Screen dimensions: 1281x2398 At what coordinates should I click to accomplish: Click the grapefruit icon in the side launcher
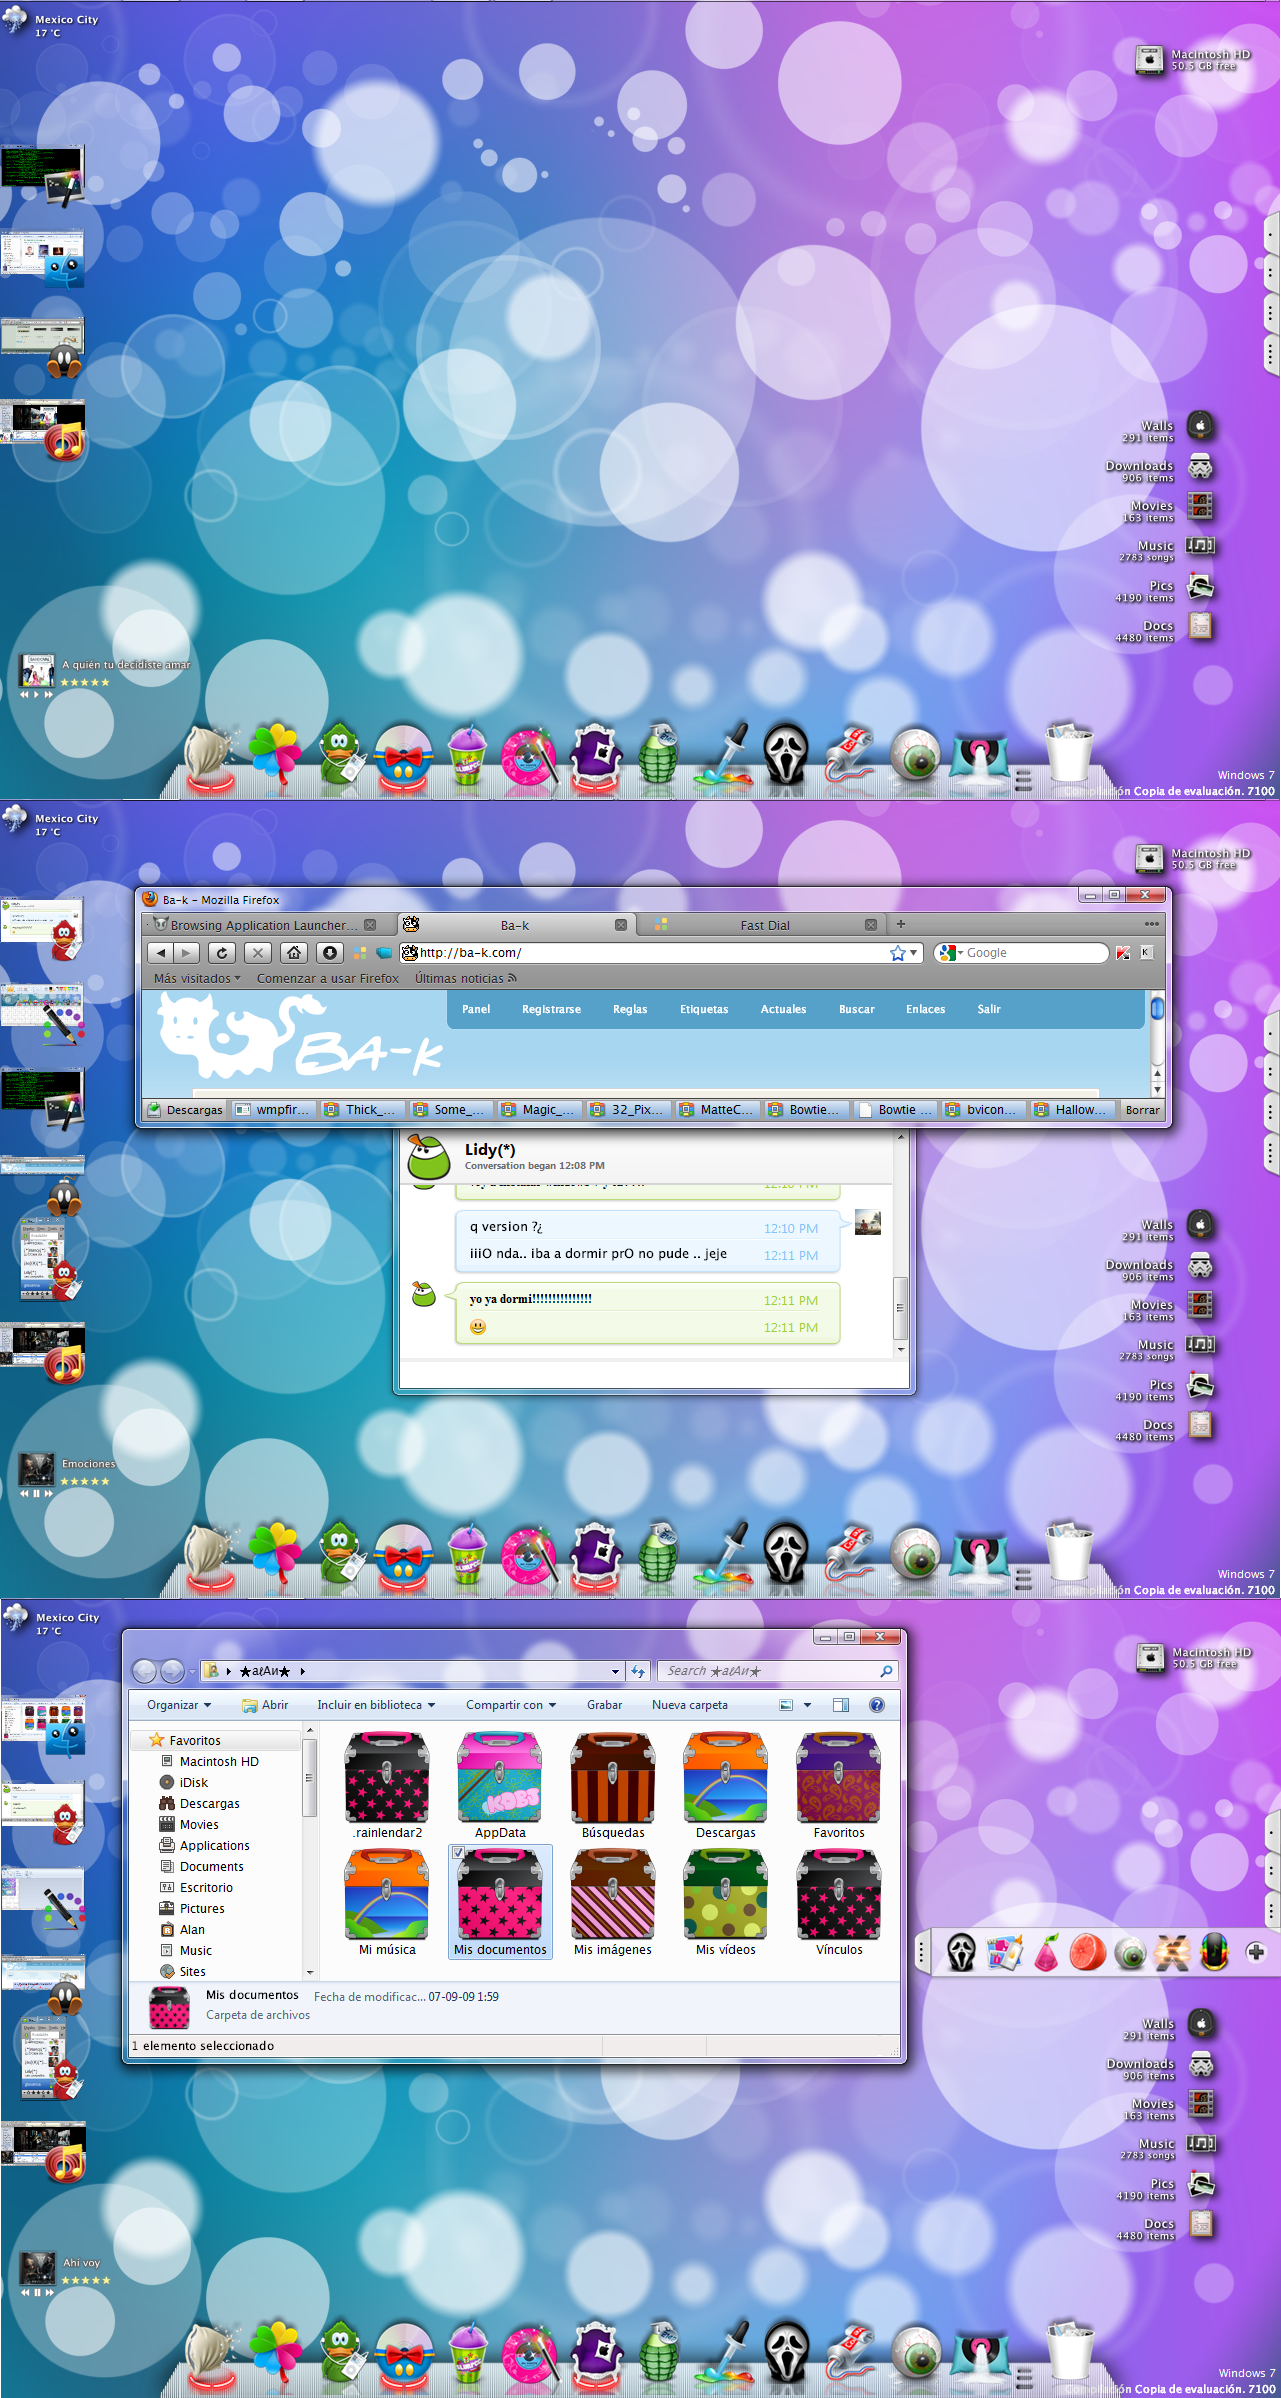1088,1952
